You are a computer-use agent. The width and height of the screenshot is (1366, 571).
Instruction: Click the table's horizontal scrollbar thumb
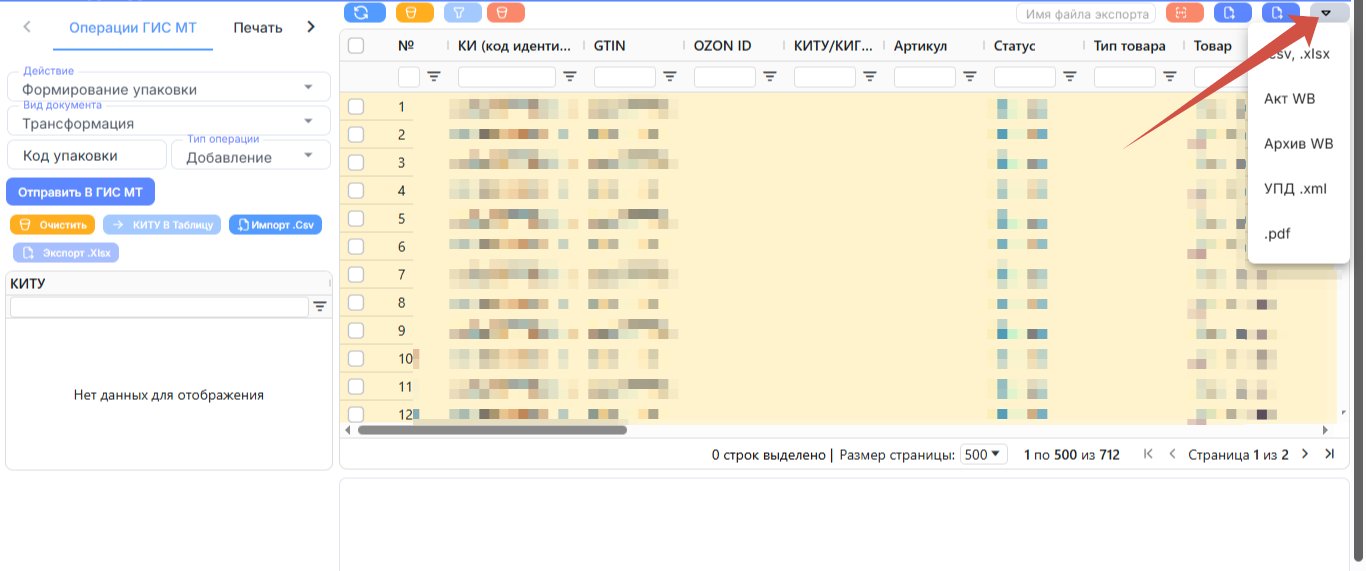coord(492,430)
